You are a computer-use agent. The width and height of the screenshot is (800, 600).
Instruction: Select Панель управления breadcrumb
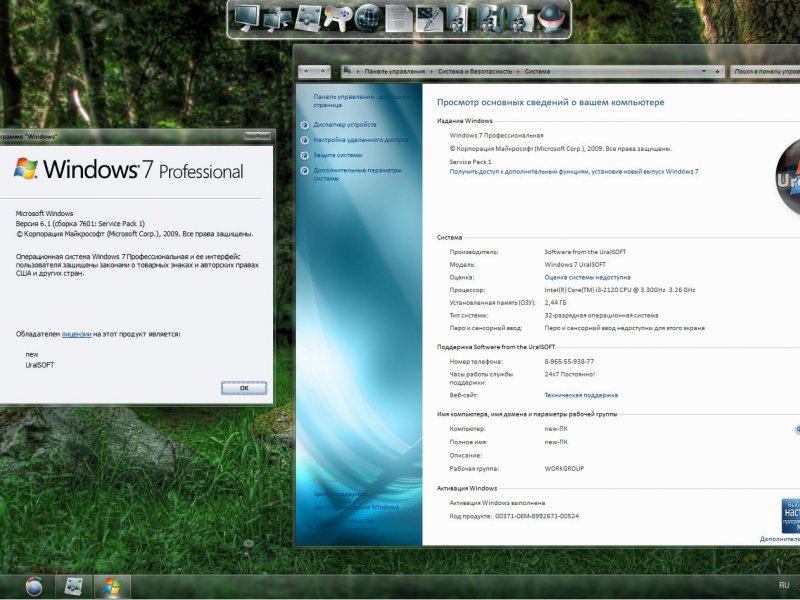coord(394,71)
